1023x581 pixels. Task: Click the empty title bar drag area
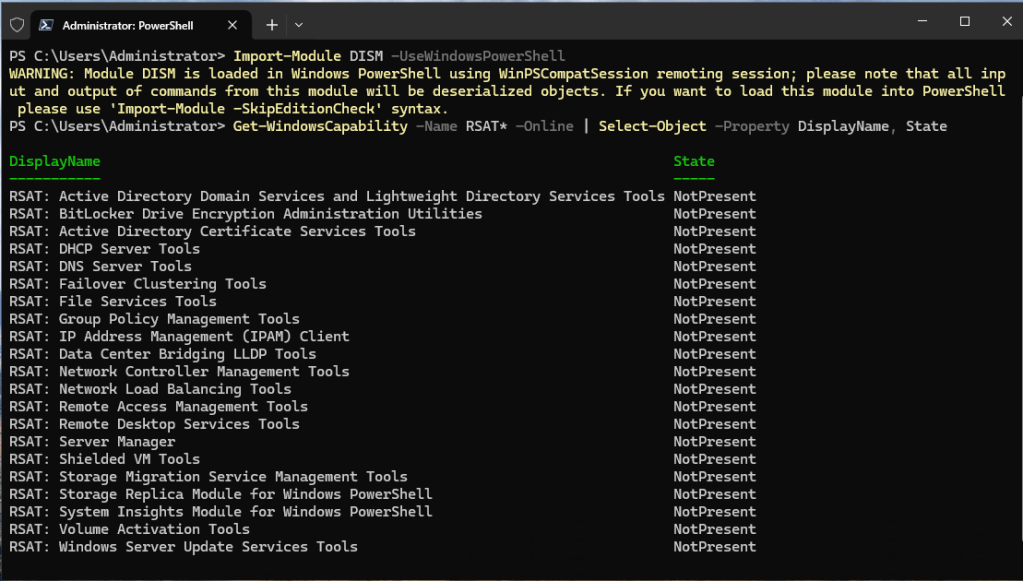600,22
